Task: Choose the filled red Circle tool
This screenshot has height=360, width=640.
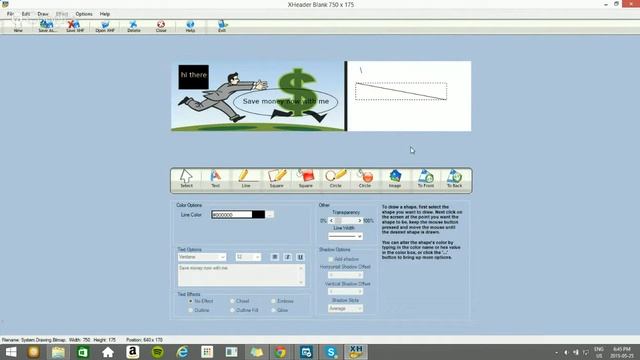Action: click(365, 179)
